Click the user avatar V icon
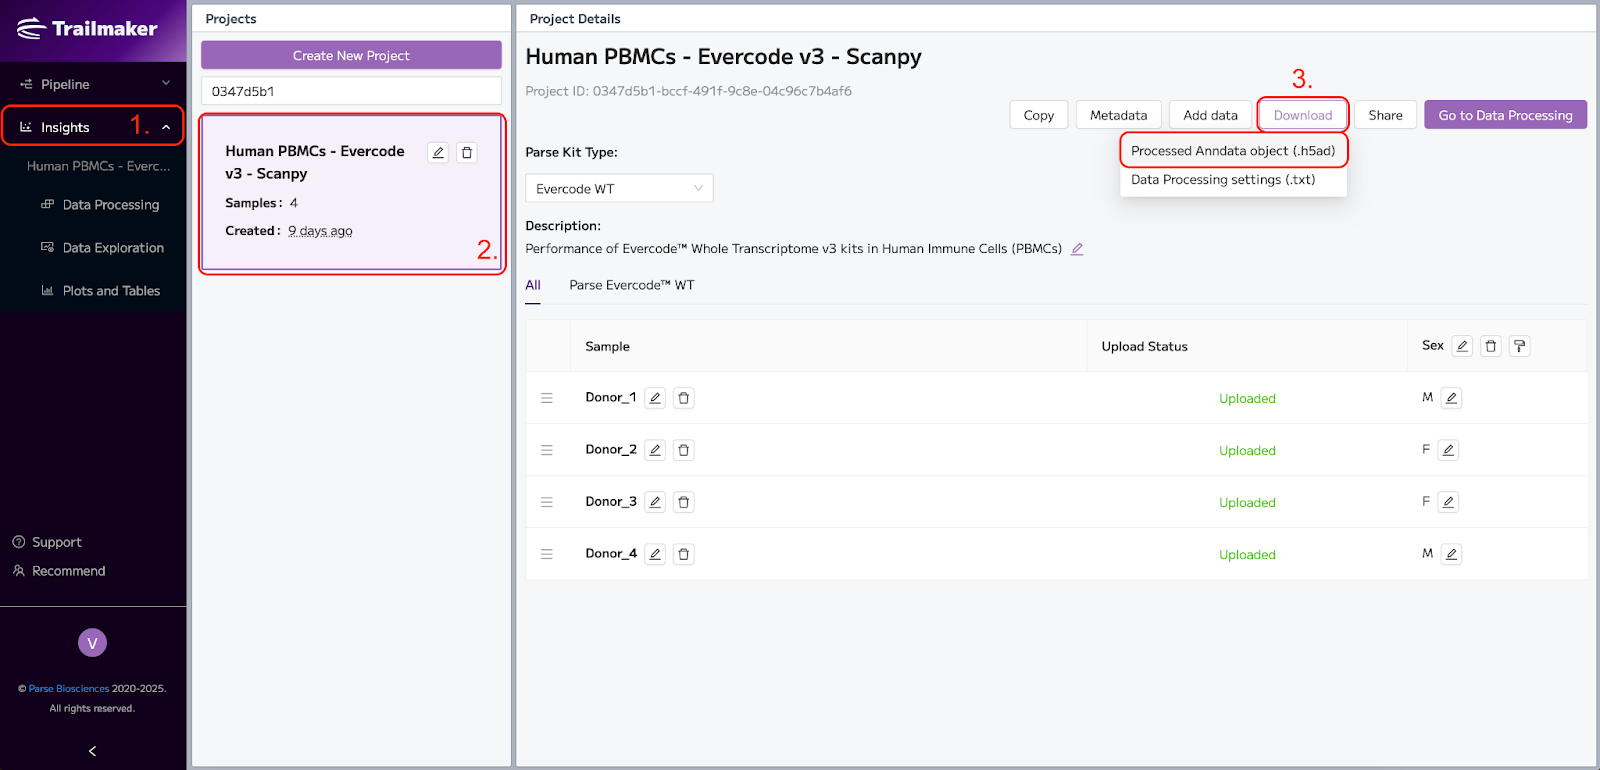1600x770 pixels. [92, 643]
